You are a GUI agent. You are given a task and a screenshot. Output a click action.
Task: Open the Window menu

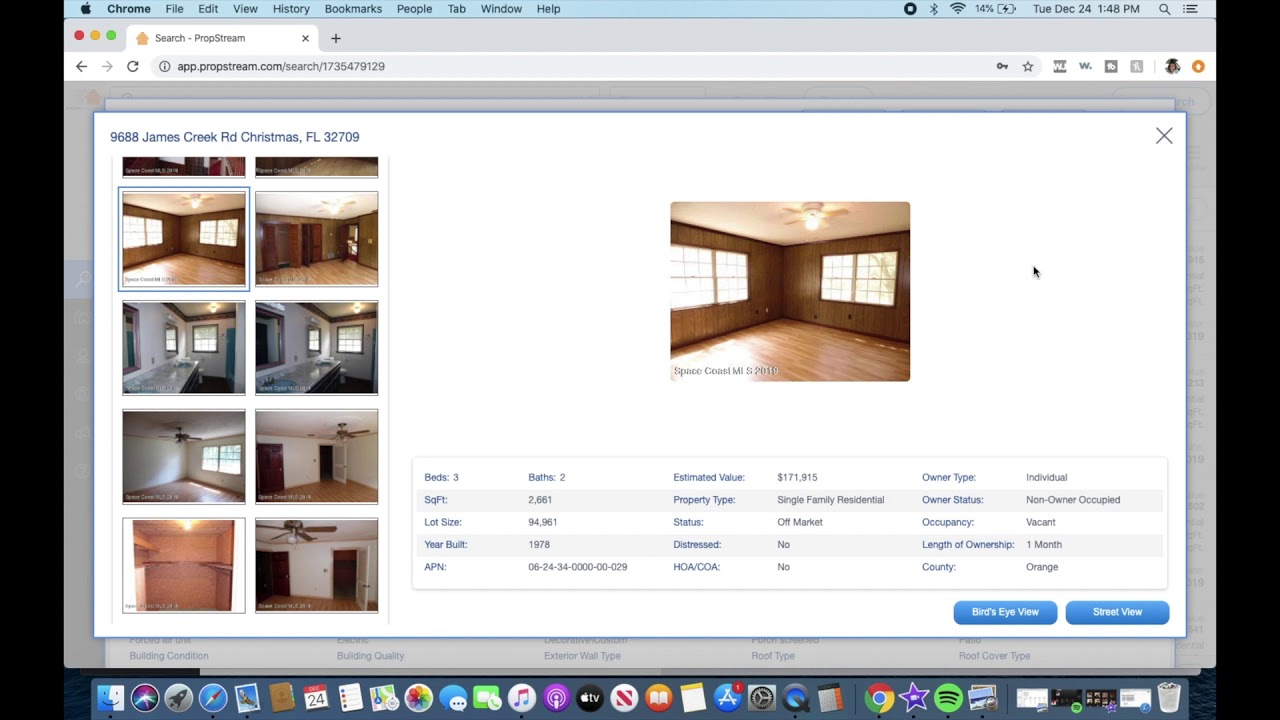[501, 9]
